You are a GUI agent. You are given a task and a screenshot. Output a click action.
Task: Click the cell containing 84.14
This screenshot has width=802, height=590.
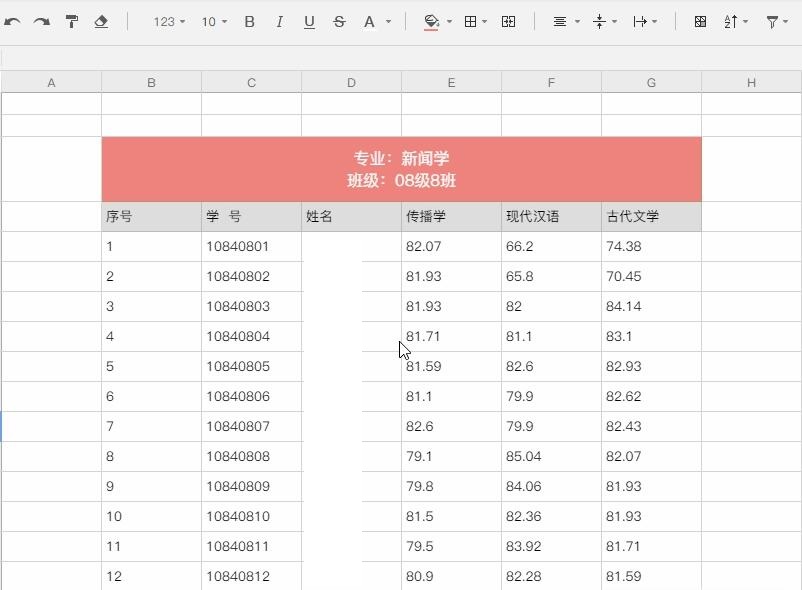tap(651, 306)
